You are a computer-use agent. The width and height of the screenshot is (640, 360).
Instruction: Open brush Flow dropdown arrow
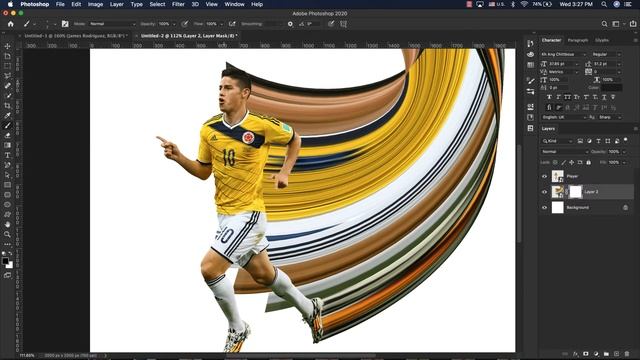[x=222, y=24]
